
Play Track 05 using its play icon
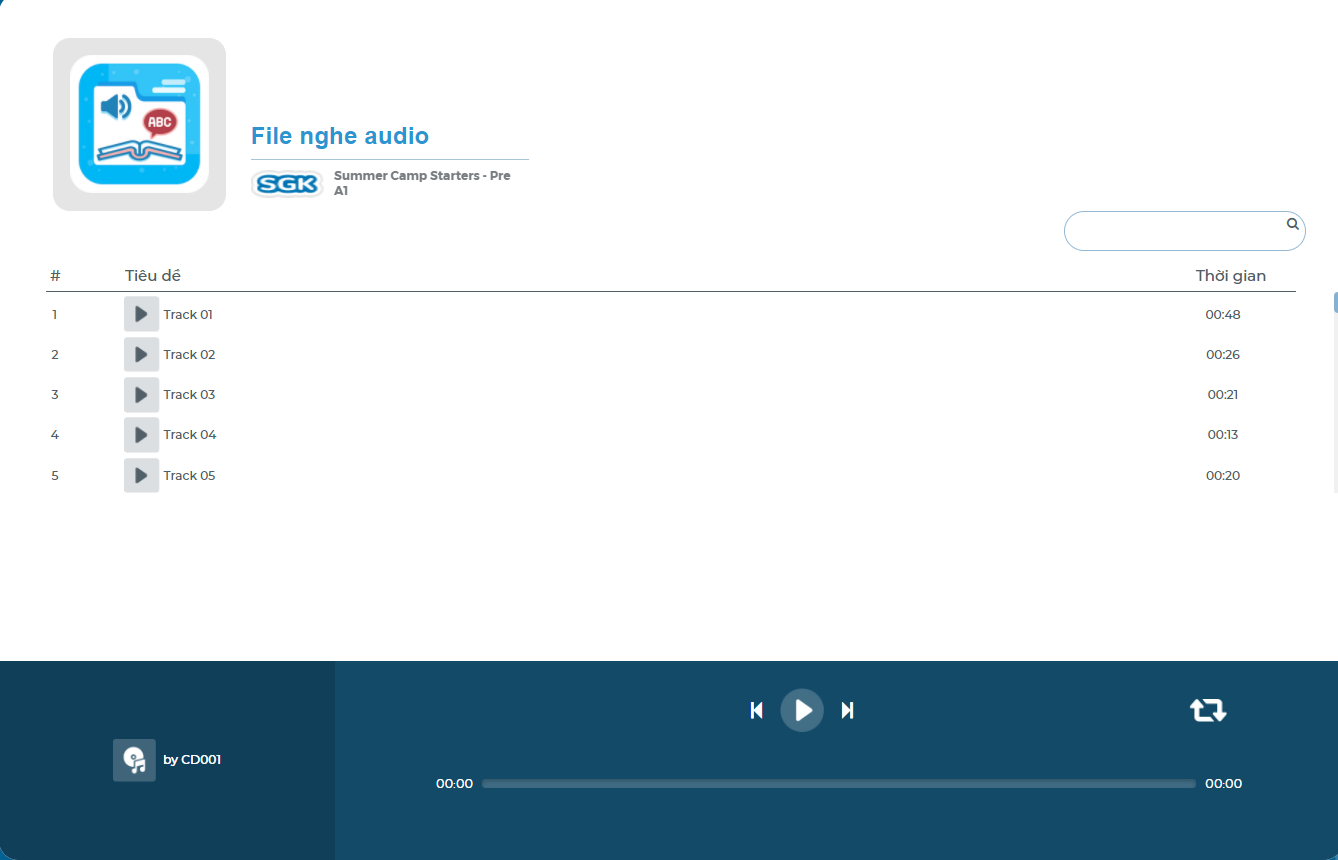pos(141,475)
